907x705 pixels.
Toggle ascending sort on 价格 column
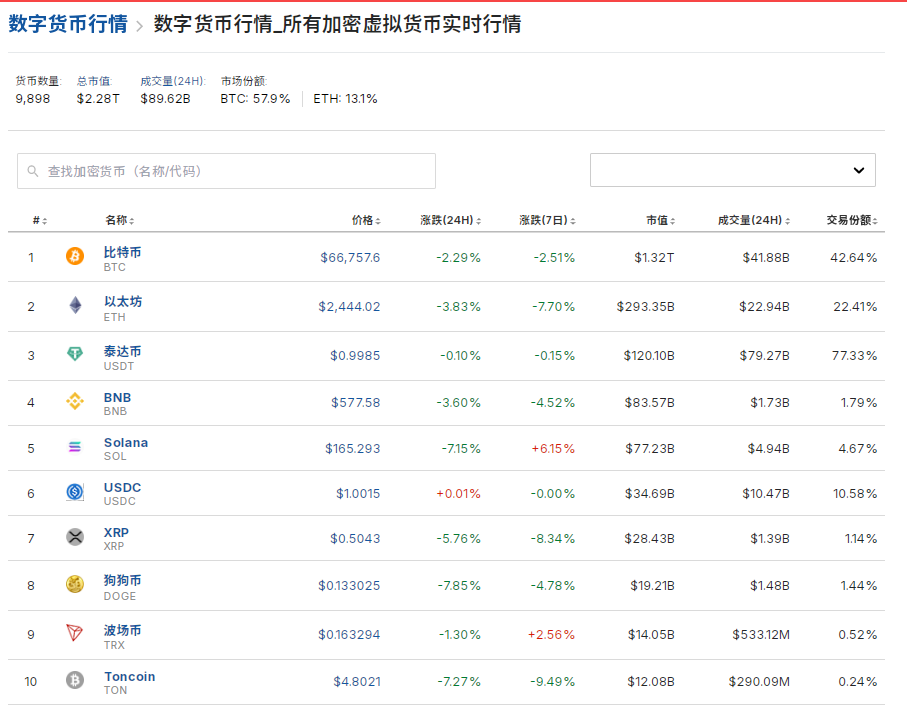377,220
